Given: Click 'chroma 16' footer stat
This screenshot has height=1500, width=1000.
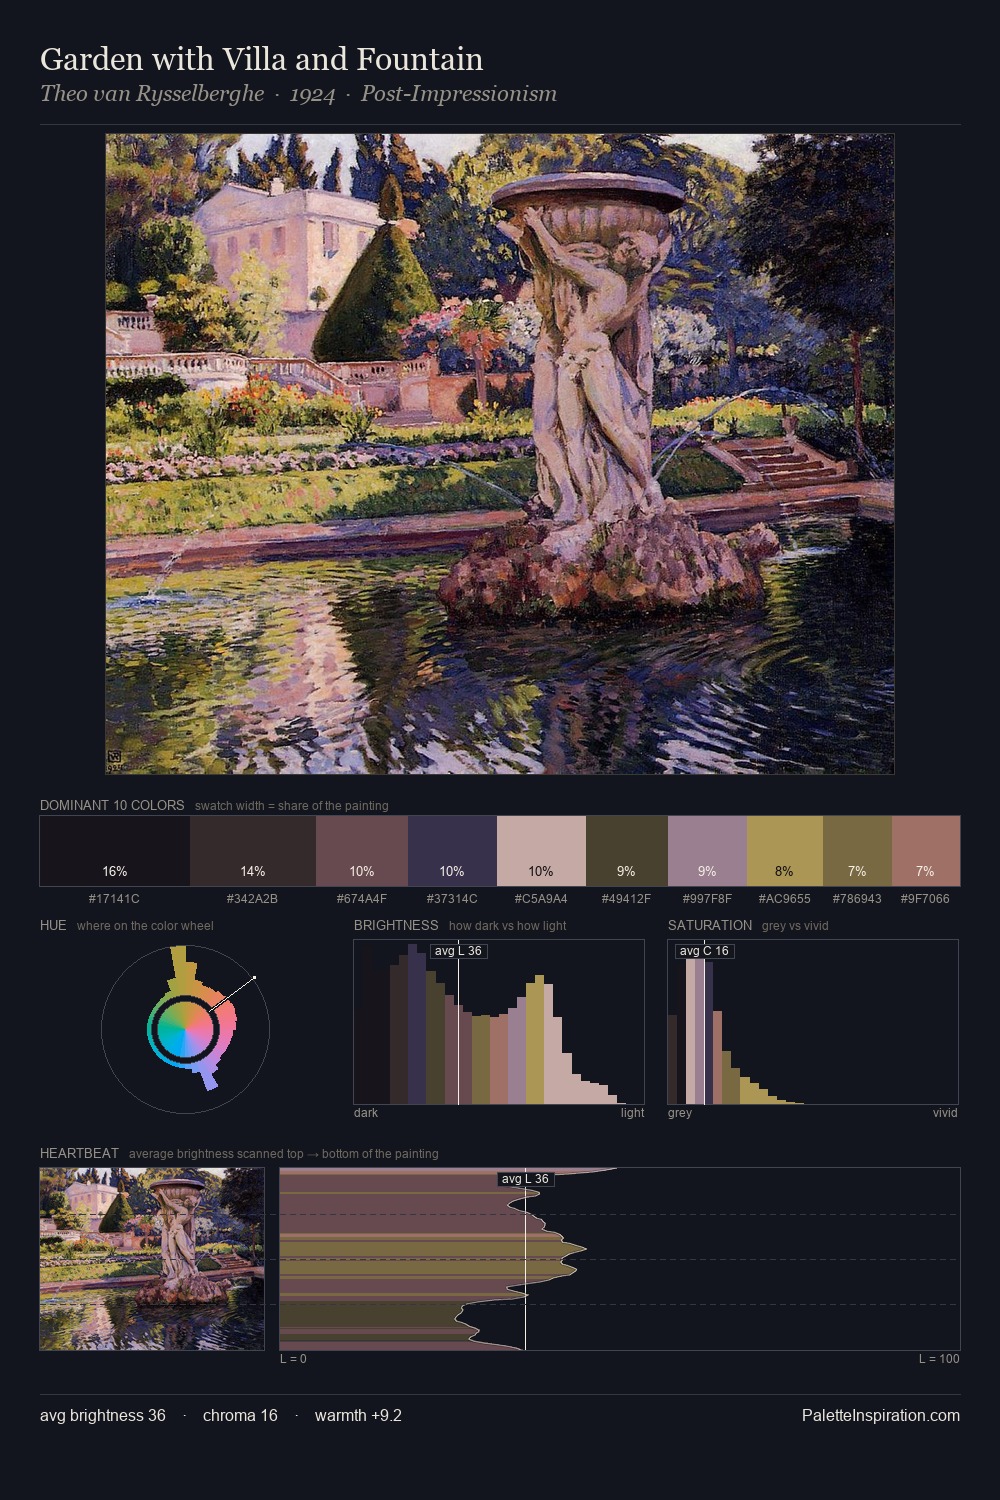Looking at the screenshot, I should click(240, 1415).
